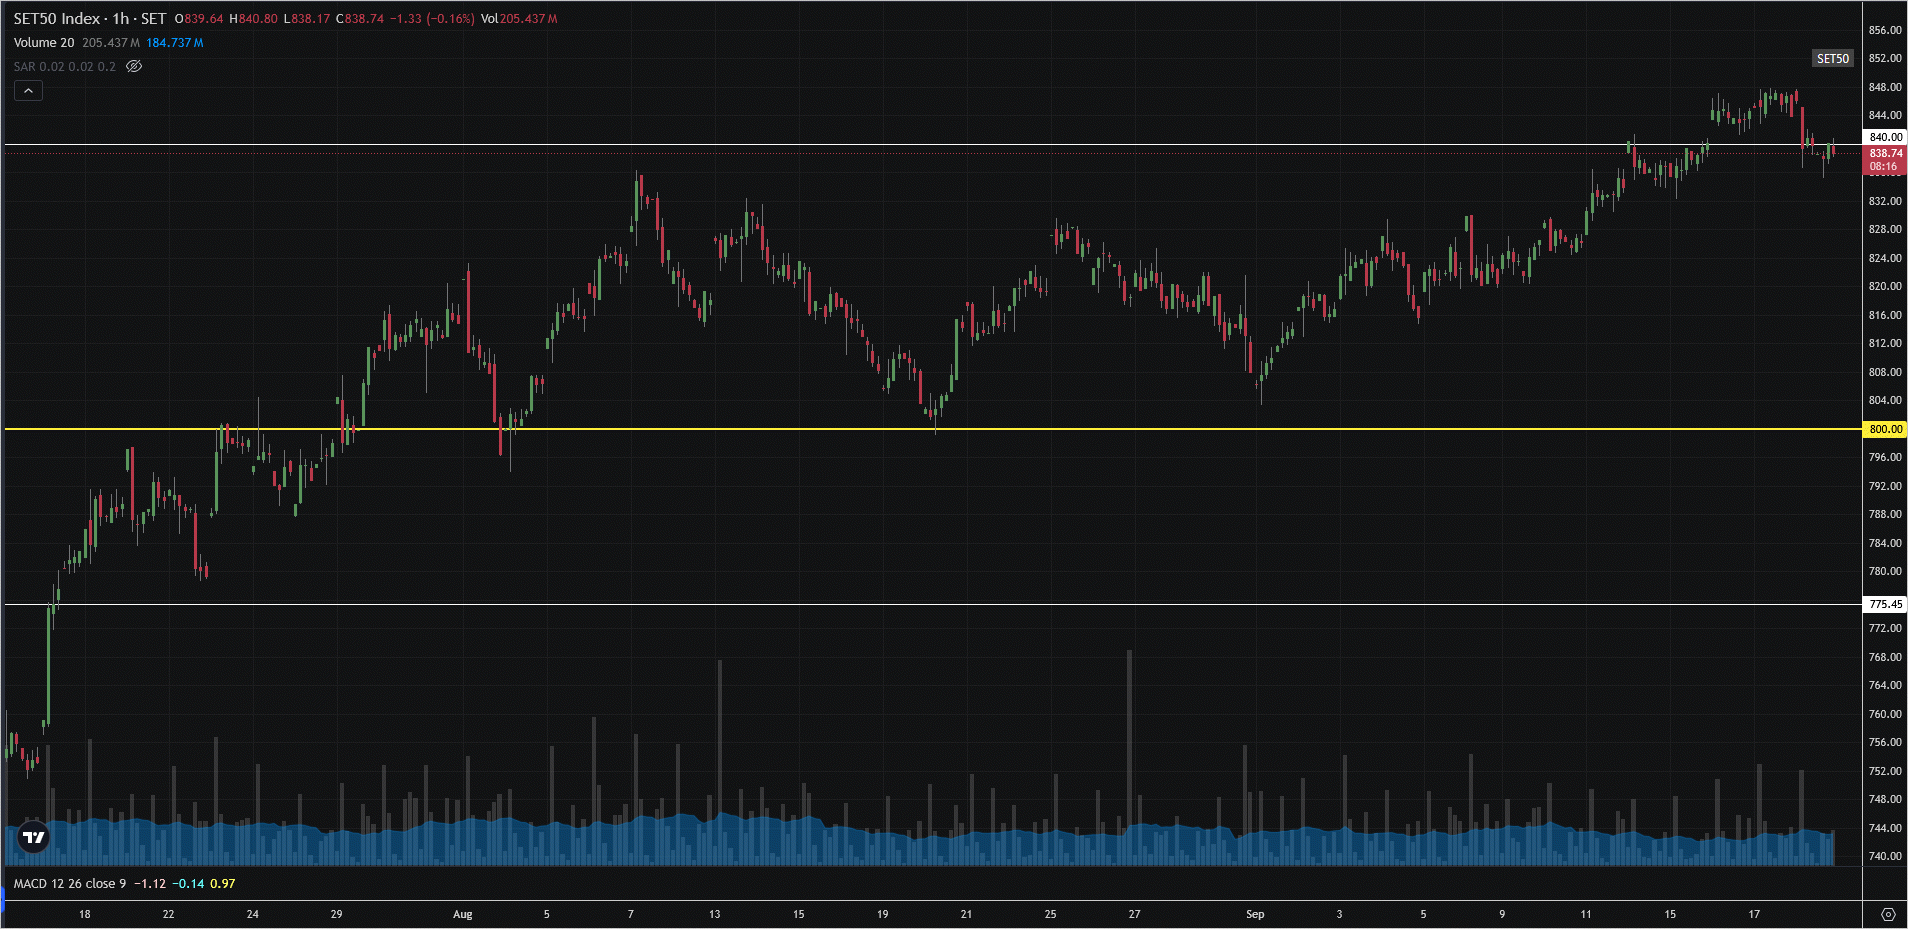Select the MACD 12 26 close 9 legend
This screenshot has width=1908, height=929.
click(70, 884)
